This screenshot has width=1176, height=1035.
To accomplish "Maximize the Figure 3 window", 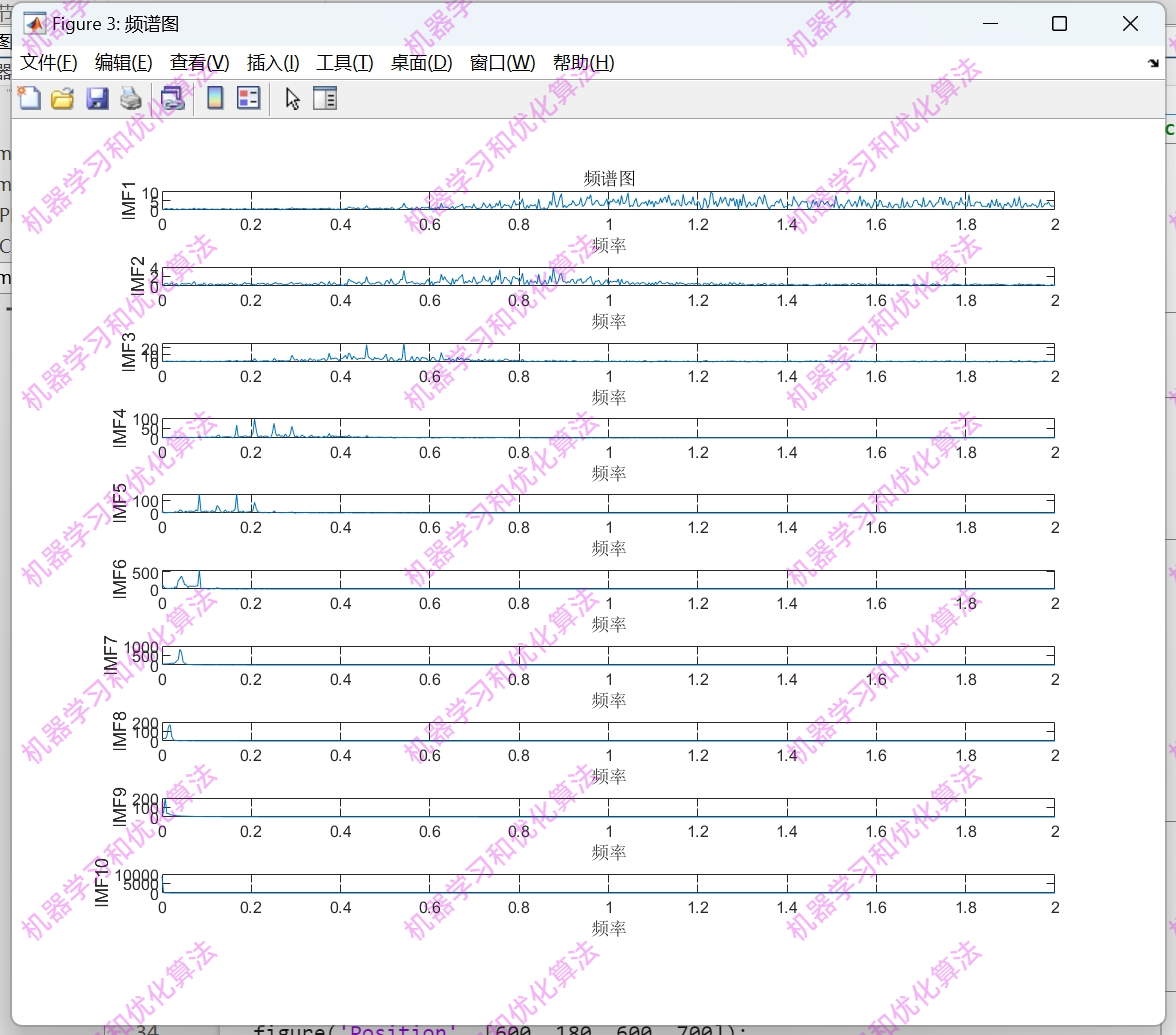I will (x=1060, y=24).
